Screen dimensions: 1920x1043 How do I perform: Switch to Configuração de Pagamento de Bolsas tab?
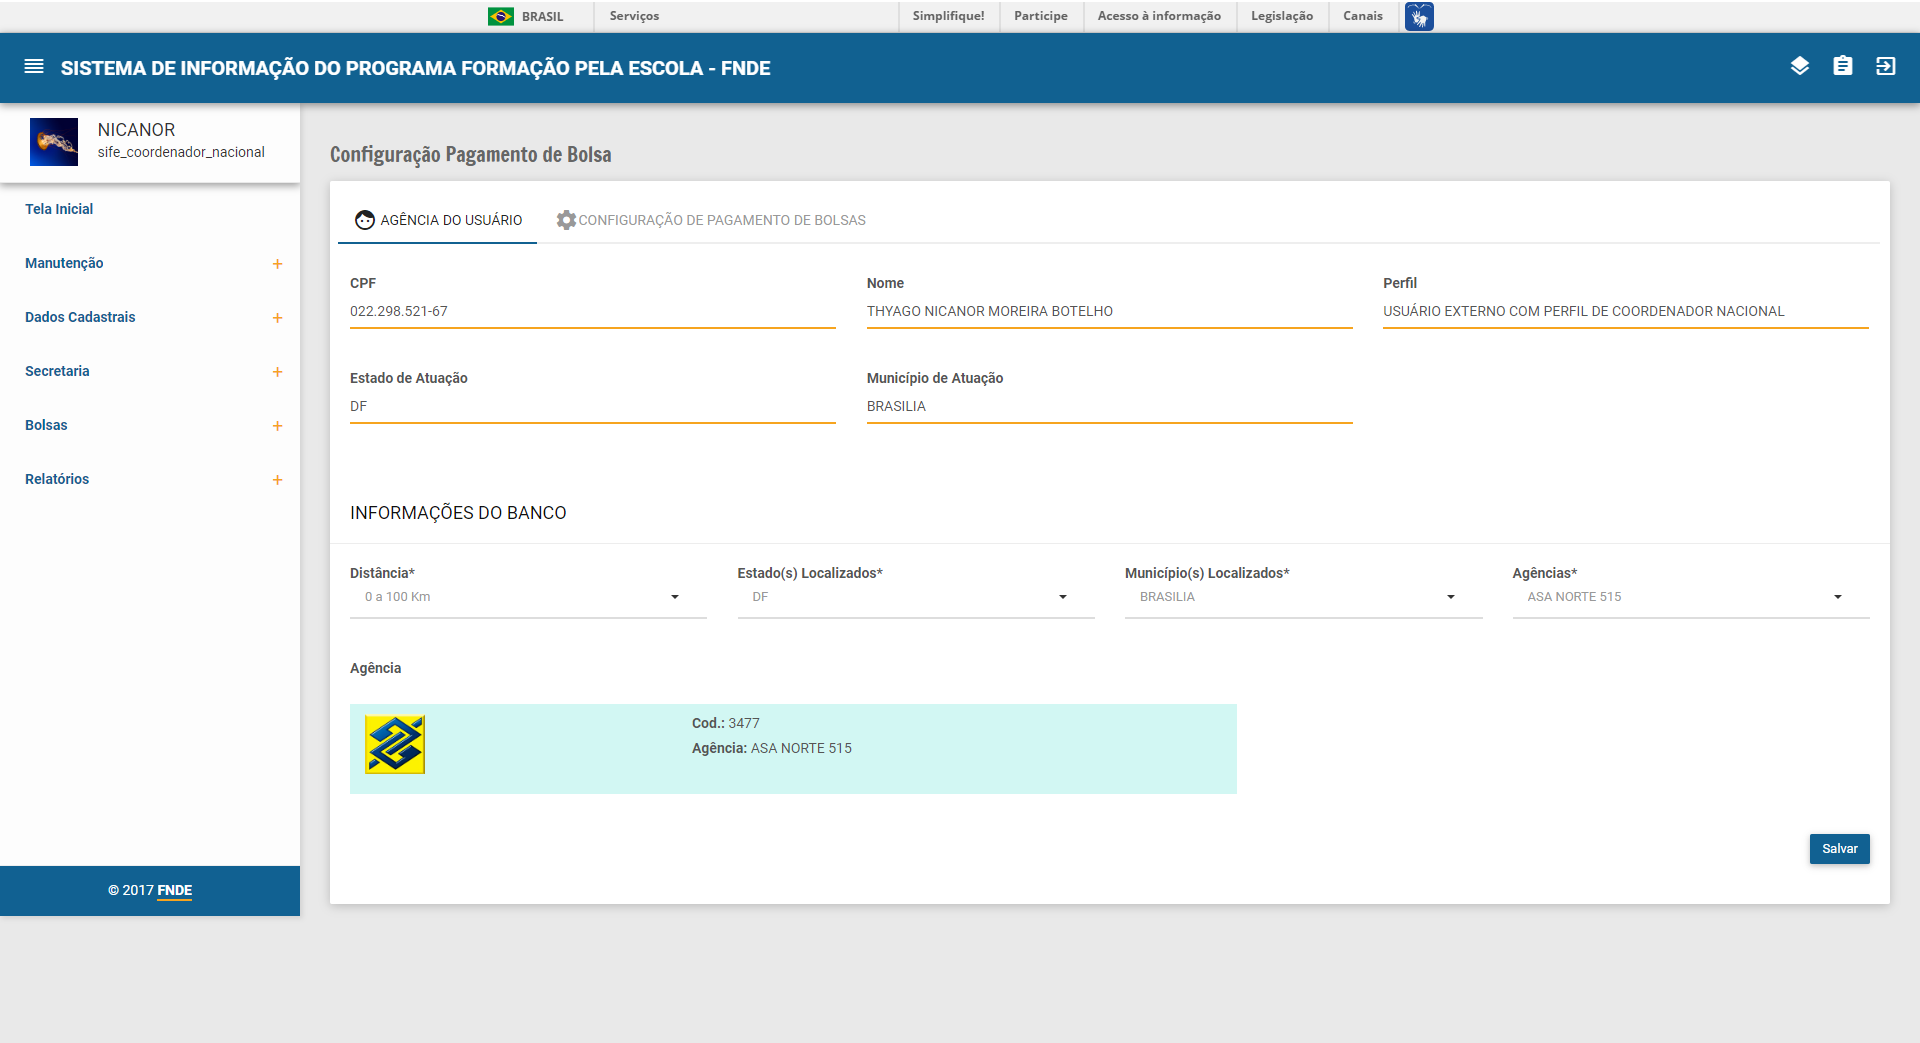click(711, 220)
